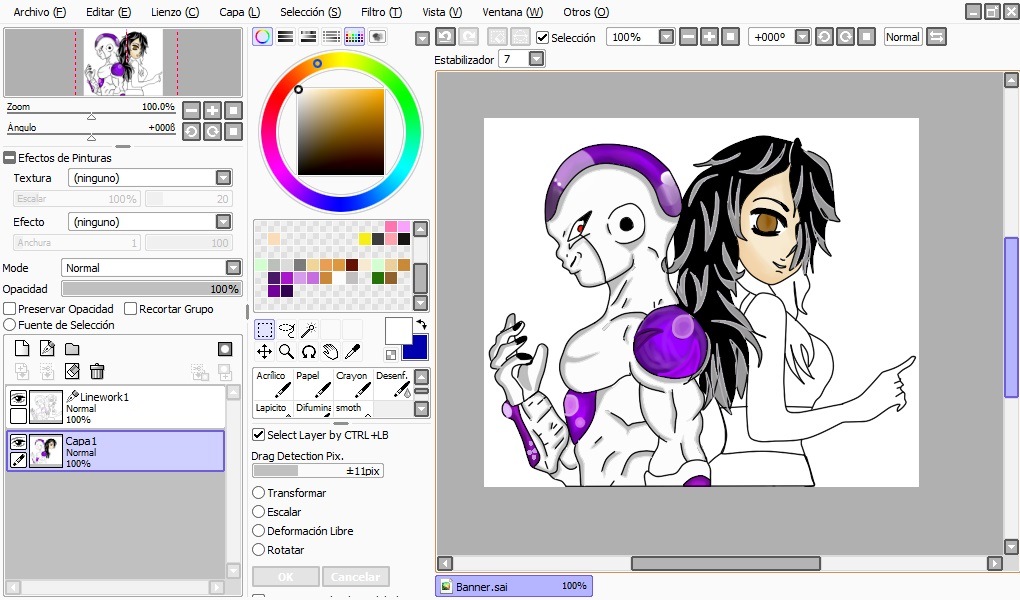Viewport: 1020px width, 600px height.
Task: Open the Capa menu
Action: coord(239,12)
